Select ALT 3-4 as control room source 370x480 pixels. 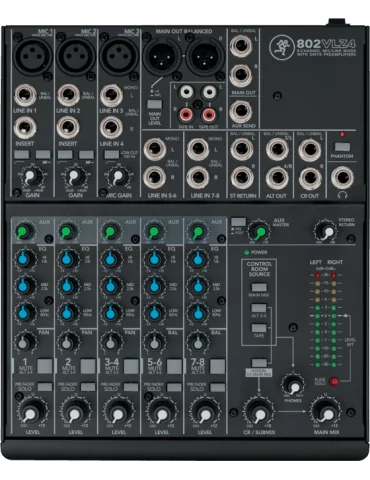point(259,308)
